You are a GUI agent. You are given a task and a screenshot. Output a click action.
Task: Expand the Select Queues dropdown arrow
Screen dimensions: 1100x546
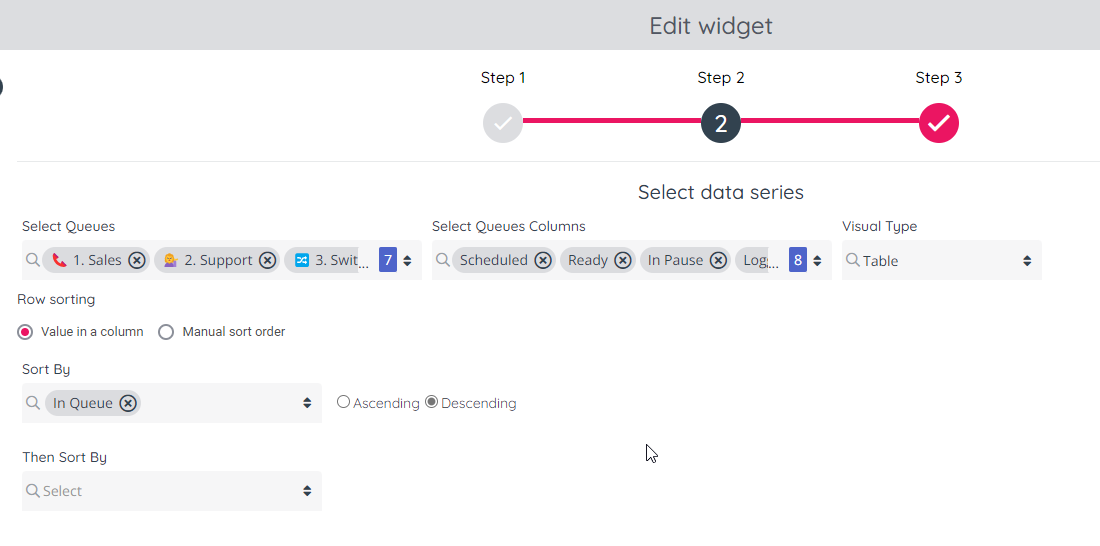(407, 261)
